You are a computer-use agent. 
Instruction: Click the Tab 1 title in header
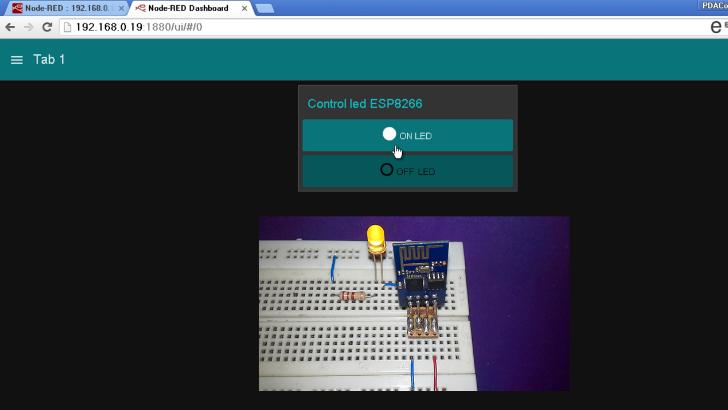49,60
